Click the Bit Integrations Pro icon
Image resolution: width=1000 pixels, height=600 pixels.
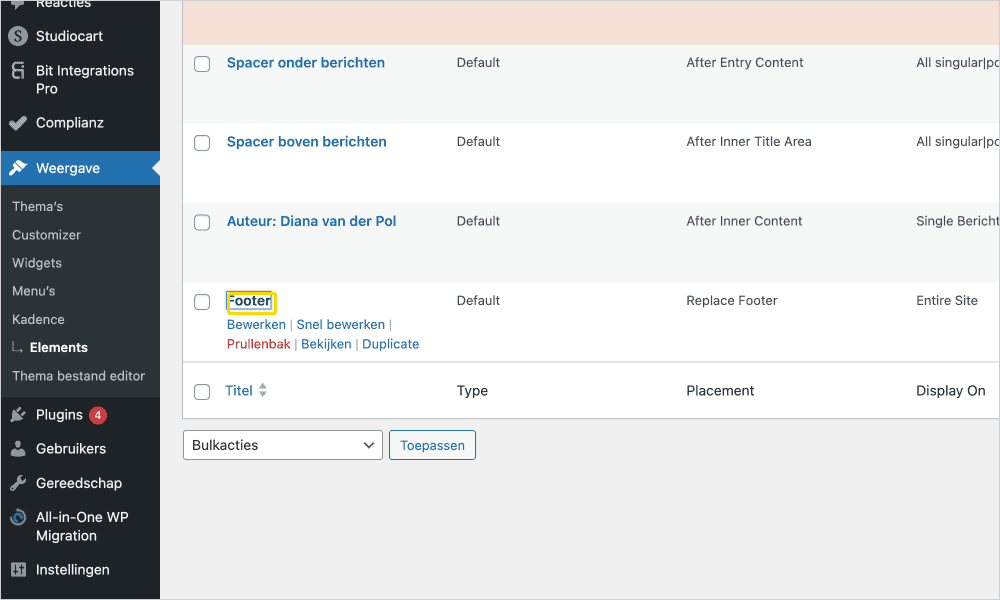coord(18,71)
